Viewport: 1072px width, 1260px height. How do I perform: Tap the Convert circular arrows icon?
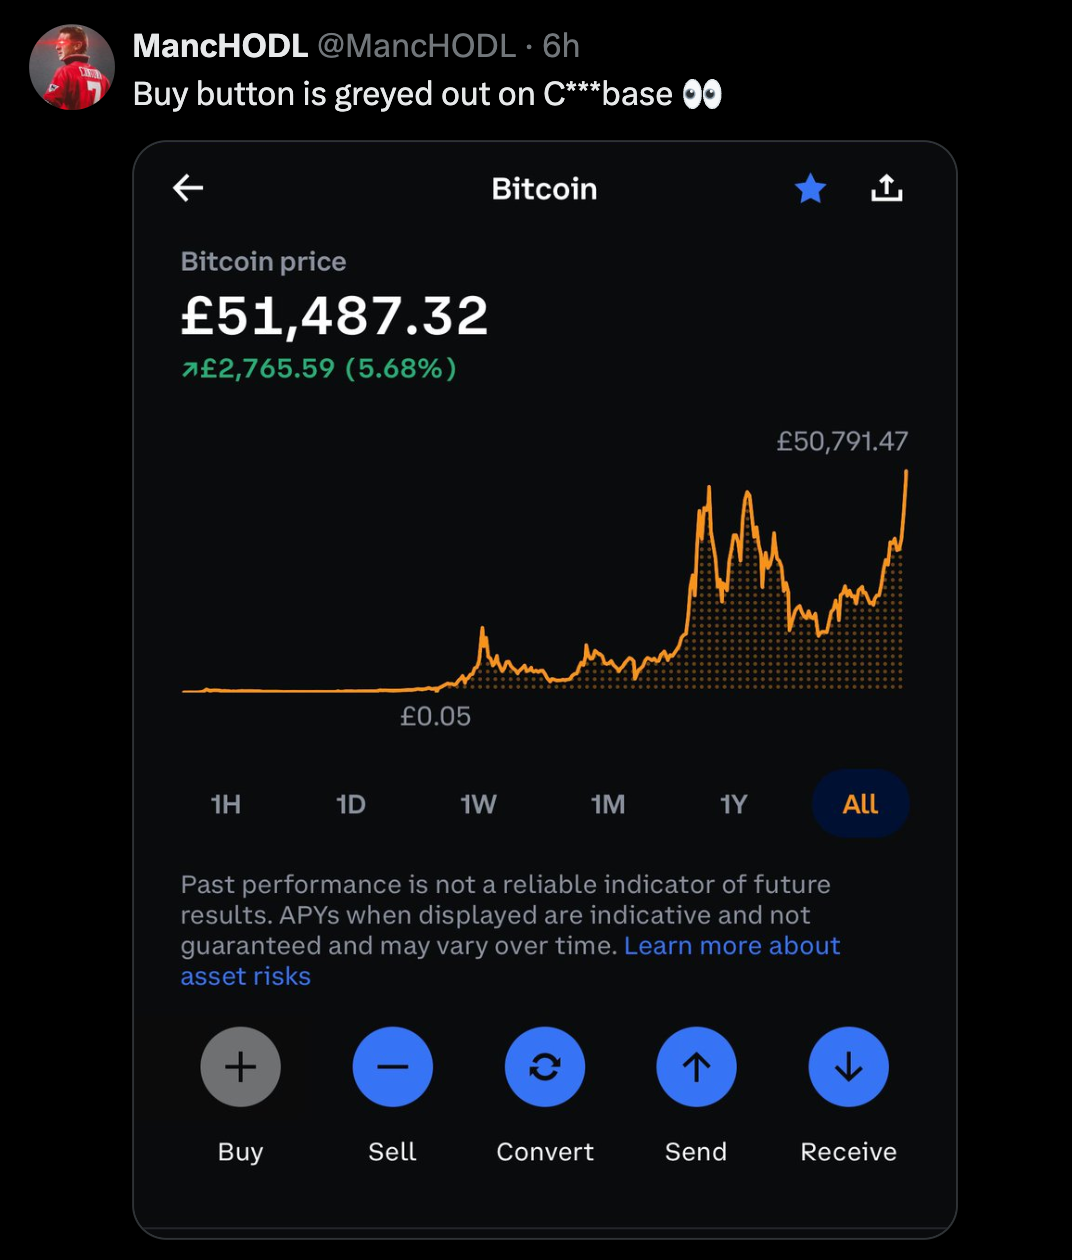[x=545, y=1067]
